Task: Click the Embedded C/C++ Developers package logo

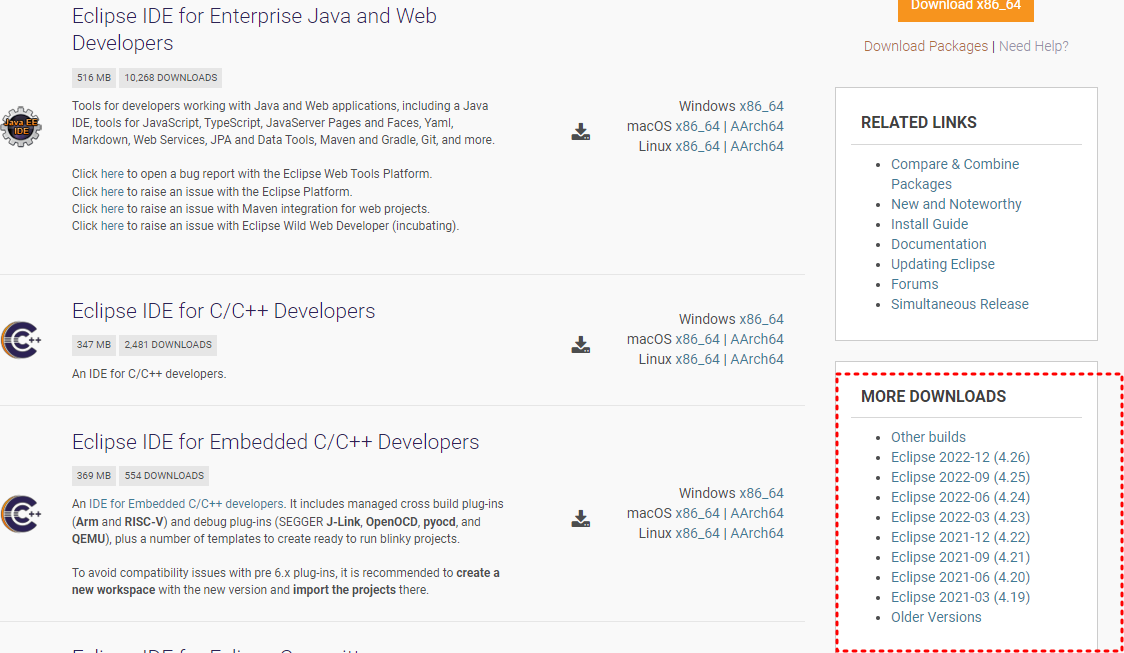Action: (21, 514)
